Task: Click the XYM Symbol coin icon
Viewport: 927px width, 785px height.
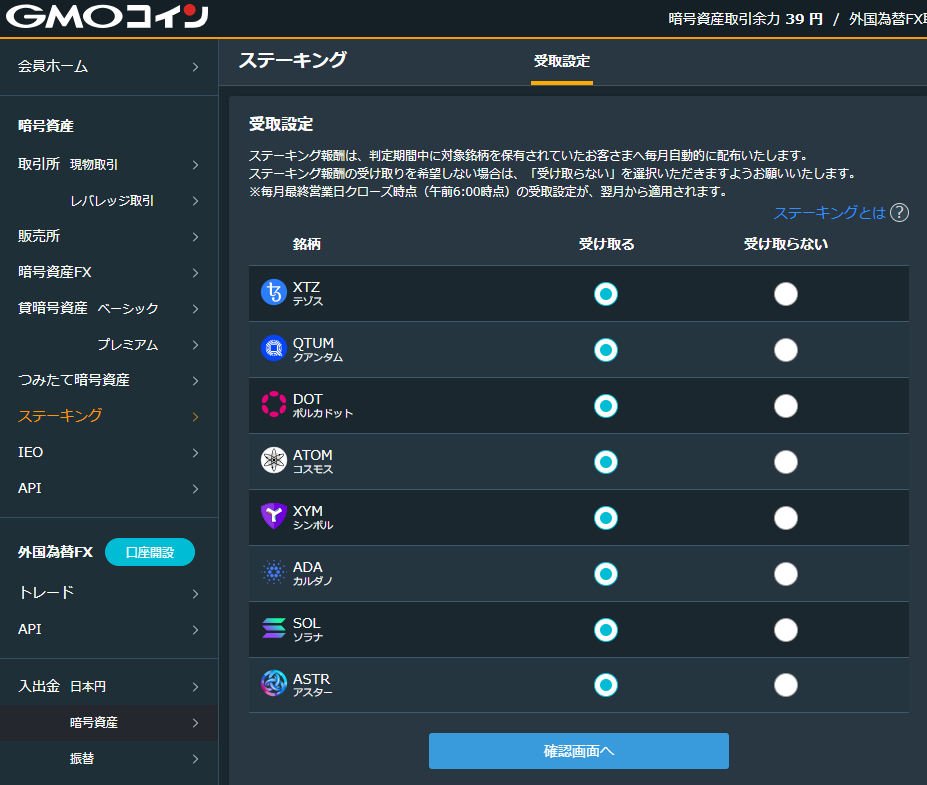Action: 274,516
